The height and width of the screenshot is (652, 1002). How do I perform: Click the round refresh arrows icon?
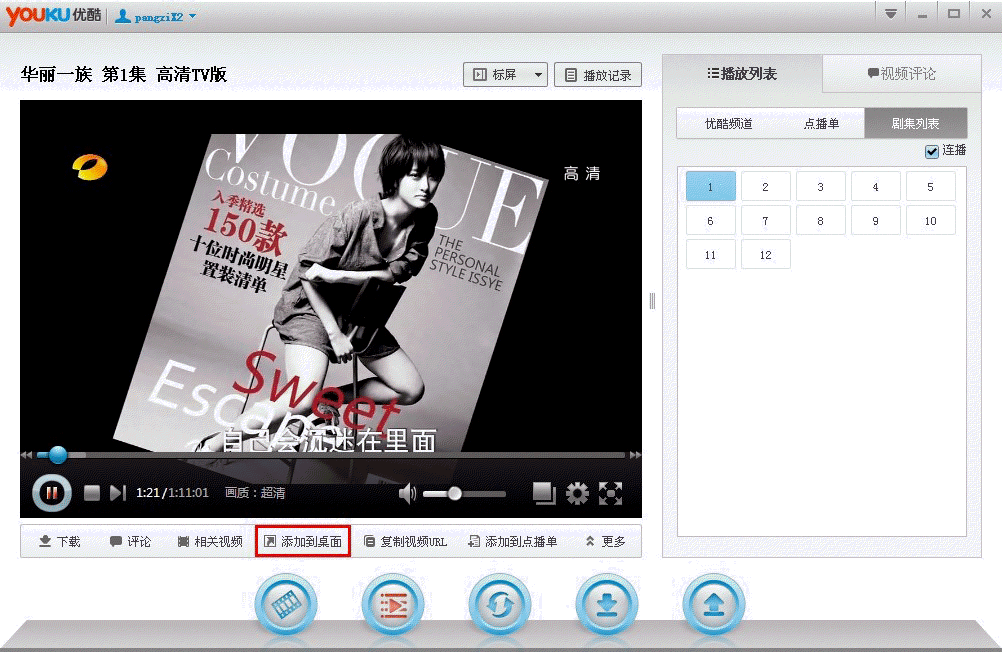pyautogui.click(x=499, y=605)
